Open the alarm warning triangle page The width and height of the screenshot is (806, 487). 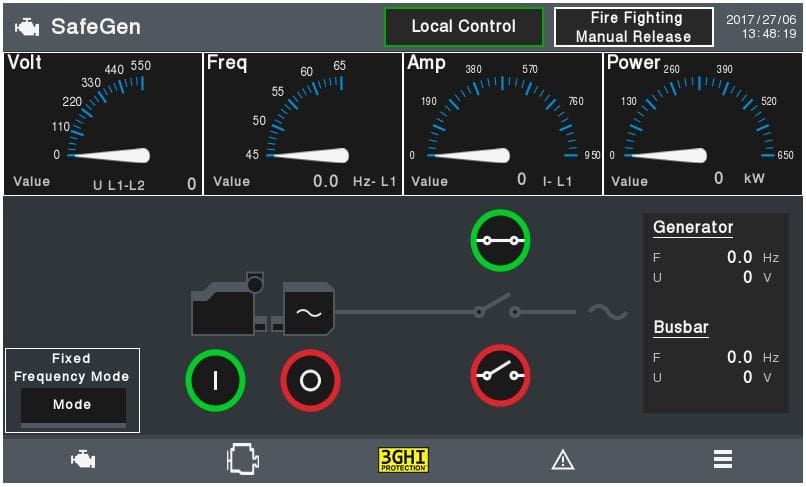pyautogui.click(x=563, y=460)
